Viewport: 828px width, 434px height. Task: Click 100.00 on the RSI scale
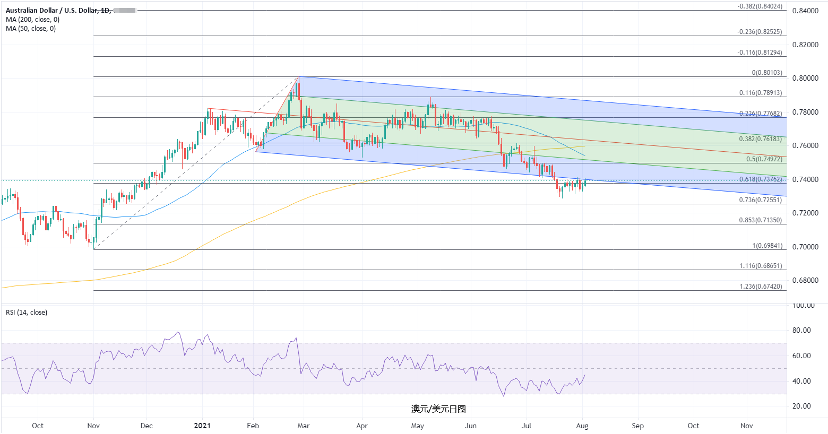point(805,306)
